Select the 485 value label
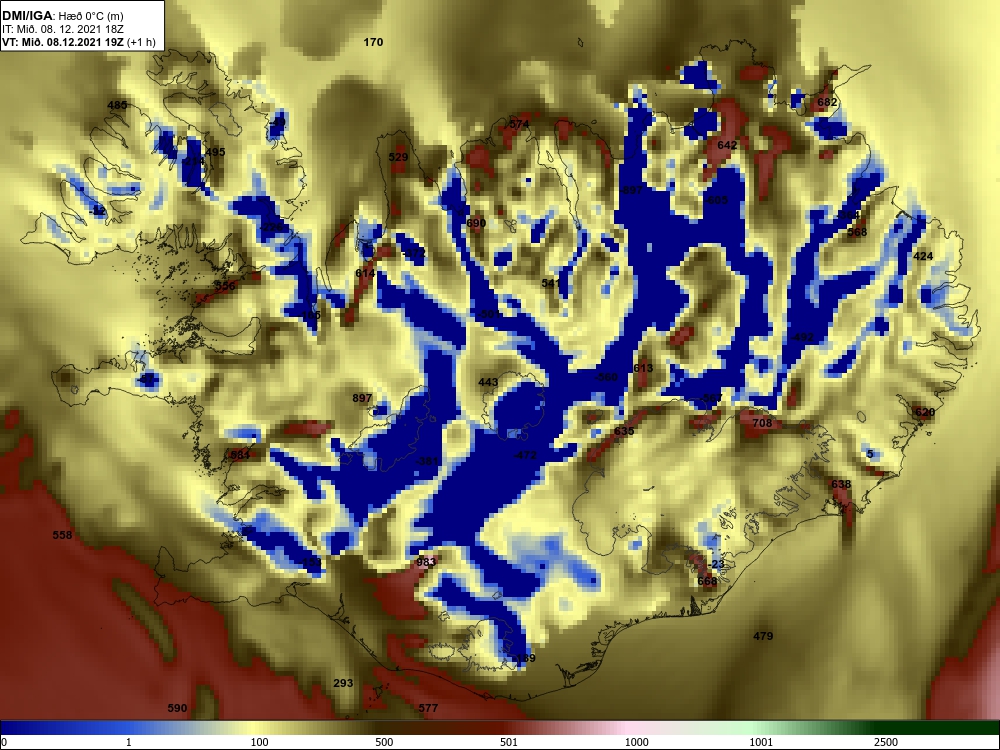1000x750 pixels. tap(117, 105)
